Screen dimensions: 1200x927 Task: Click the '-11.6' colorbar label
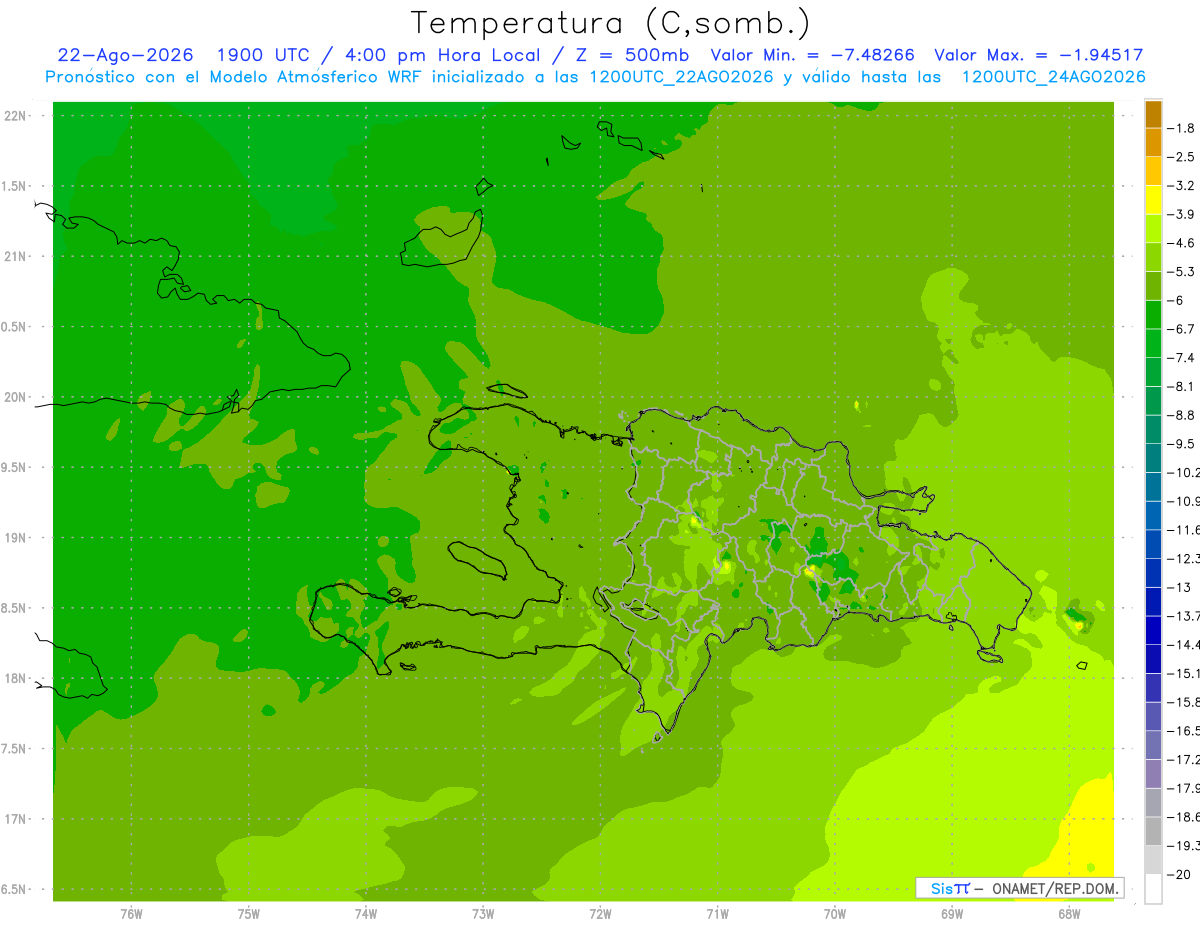point(1184,530)
